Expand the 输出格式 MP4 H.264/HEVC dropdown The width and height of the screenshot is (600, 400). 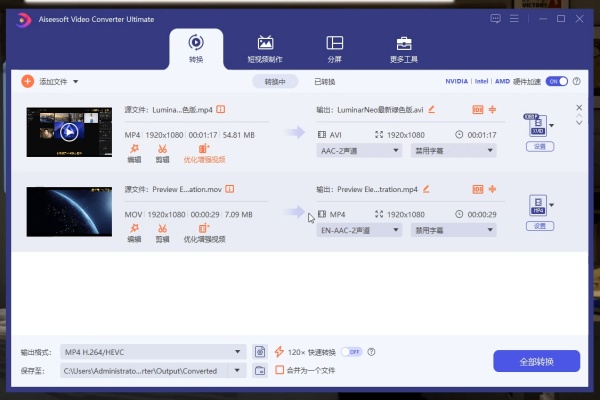(x=238, y=352)
